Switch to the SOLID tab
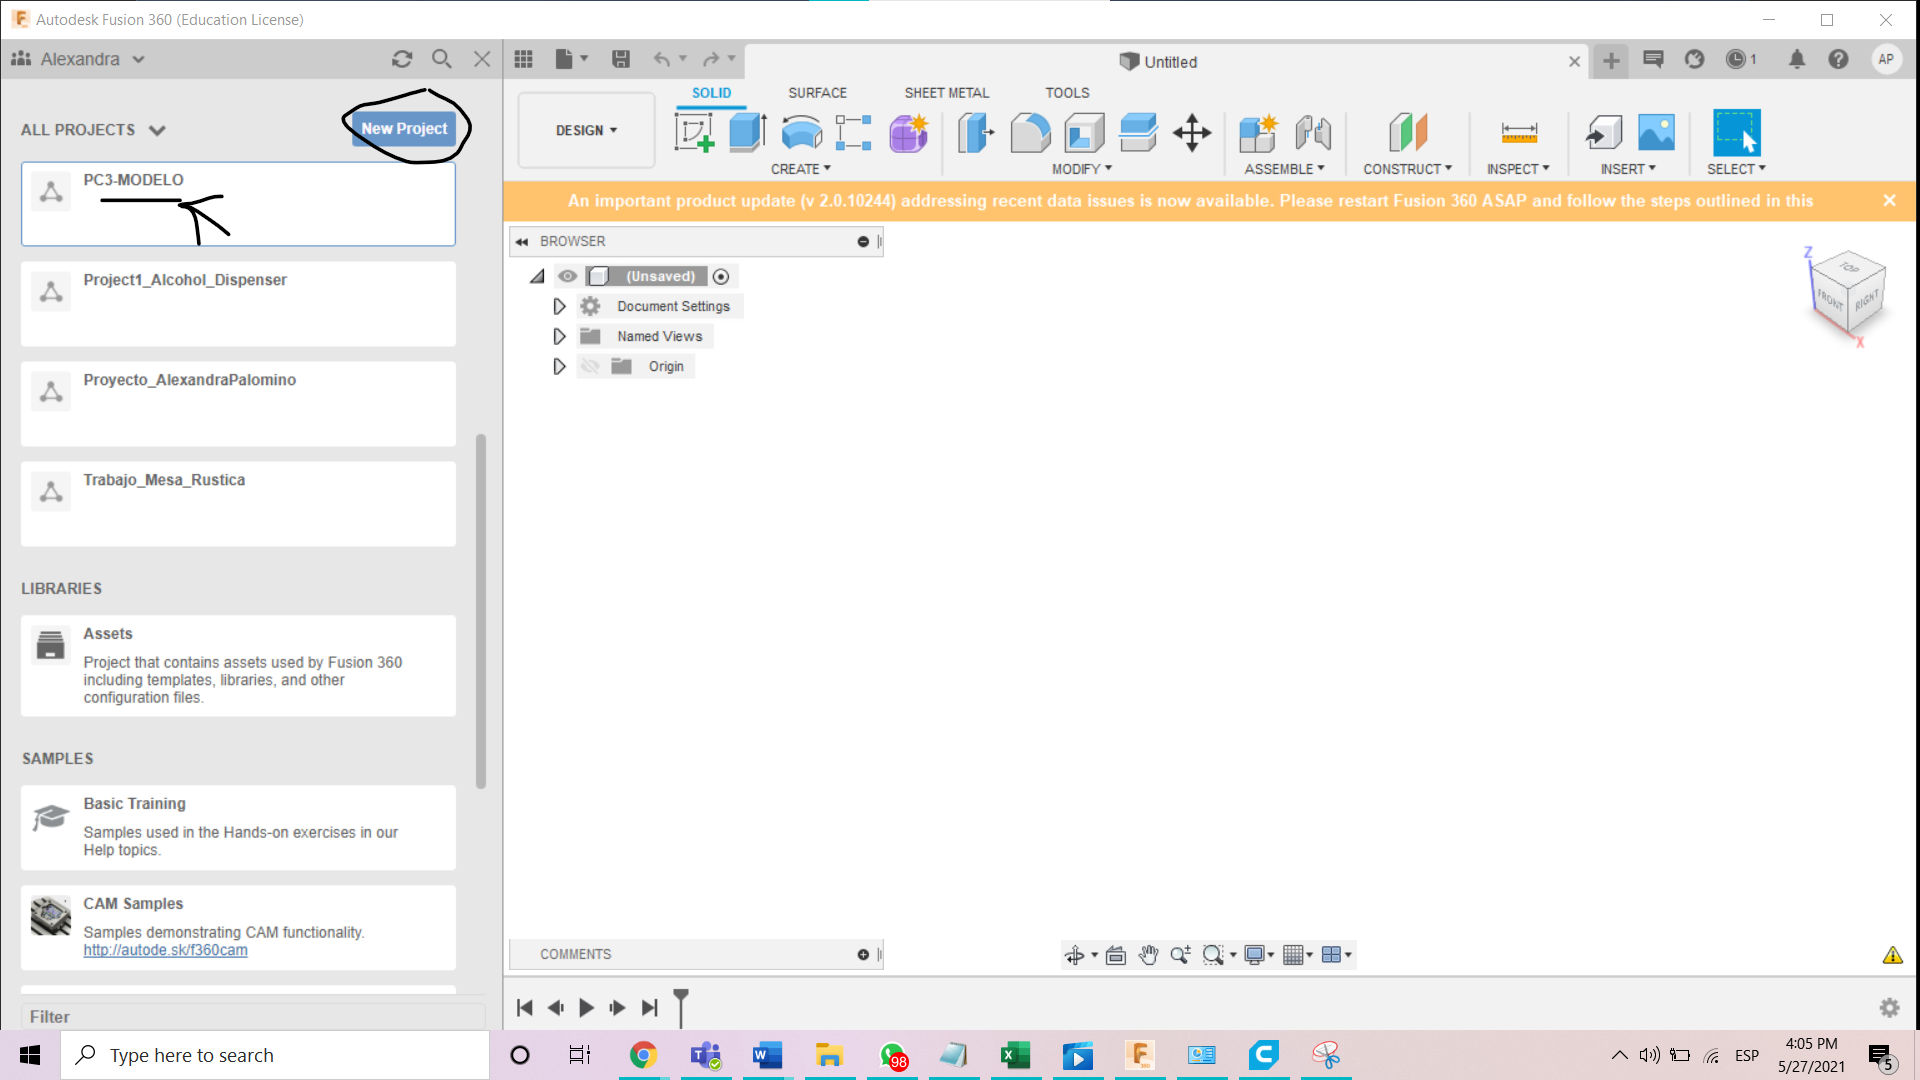The height and width of the screenshot is (1080, 1920). click(x=711, y=92)
